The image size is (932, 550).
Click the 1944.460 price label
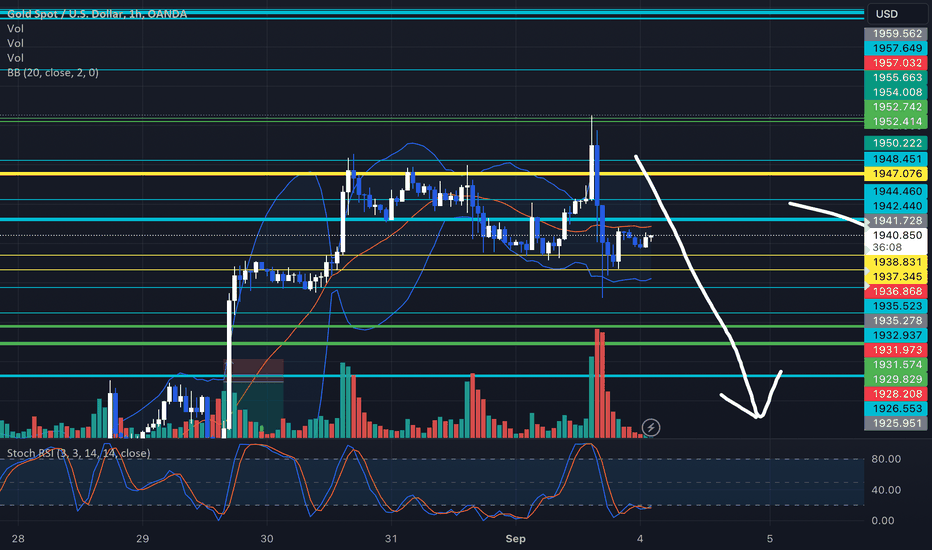coord(896,191)
